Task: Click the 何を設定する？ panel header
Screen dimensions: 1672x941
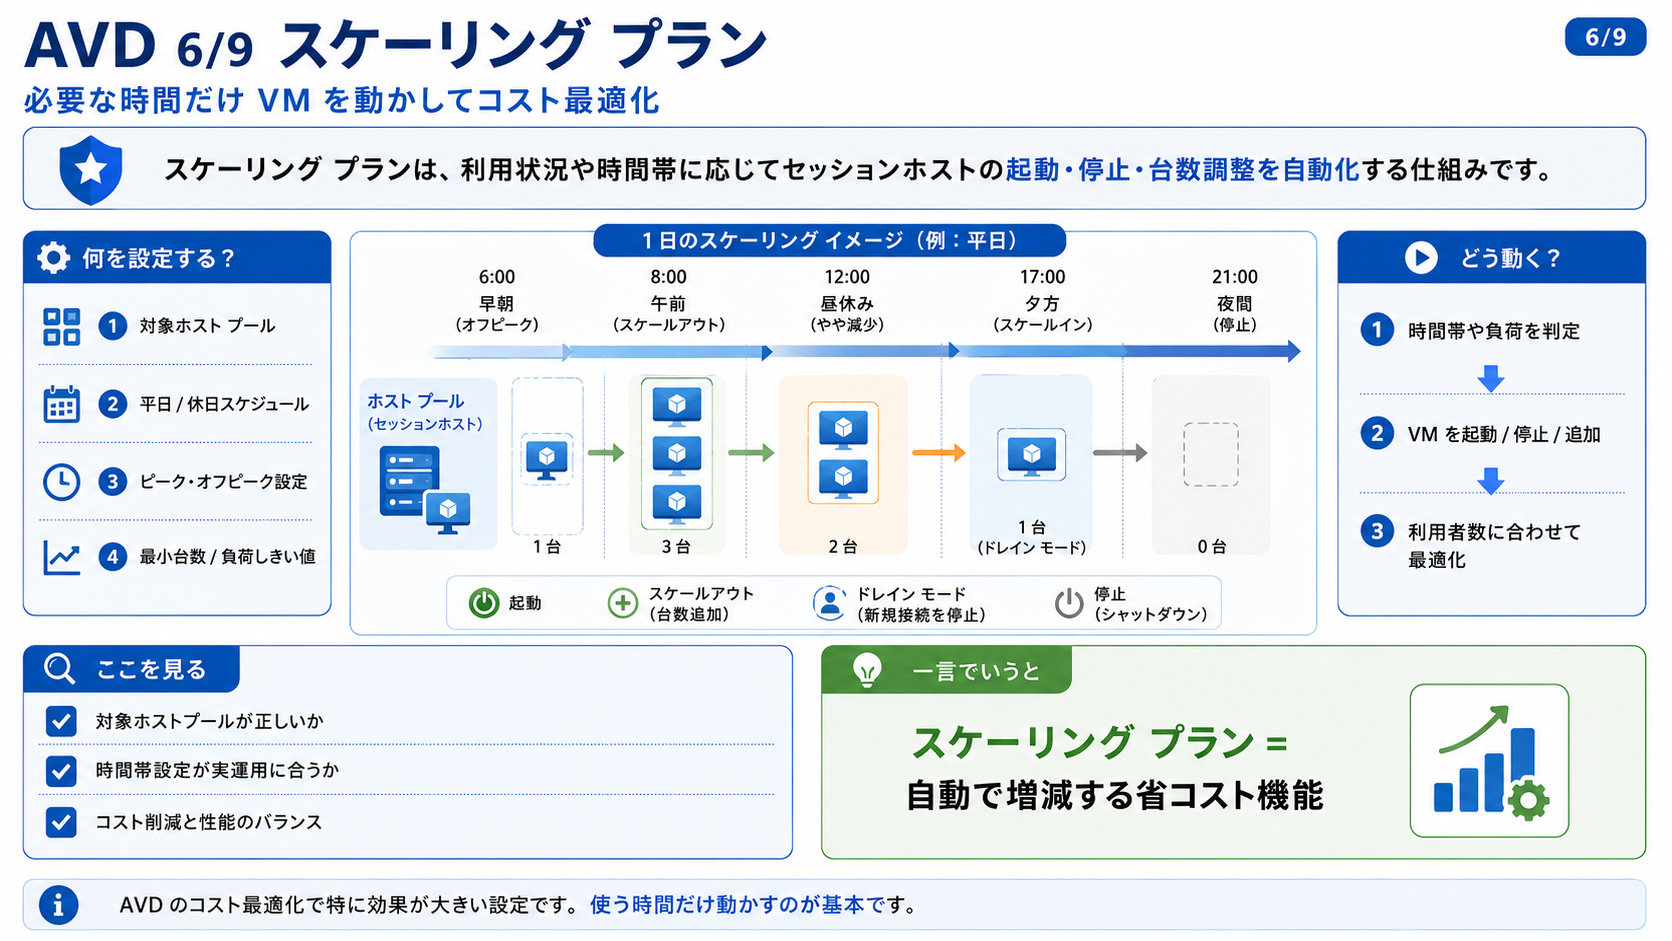Action: tap(177, 258)
